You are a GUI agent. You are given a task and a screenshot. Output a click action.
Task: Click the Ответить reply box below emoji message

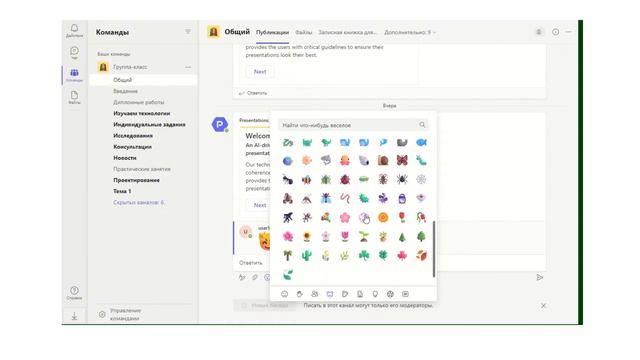coord(252,262)
